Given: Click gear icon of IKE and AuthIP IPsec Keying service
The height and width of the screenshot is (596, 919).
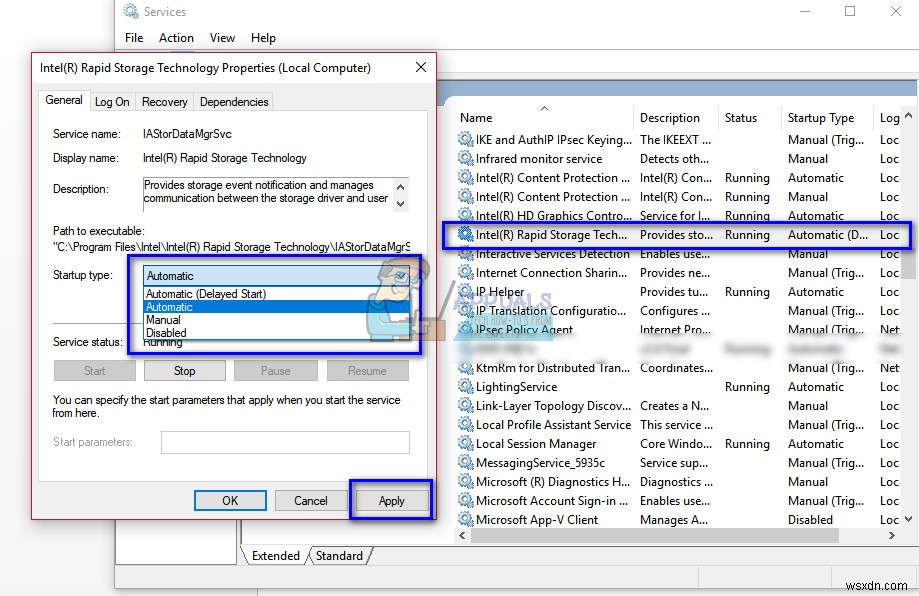Looking at the screenshot, I should point(465,139).
